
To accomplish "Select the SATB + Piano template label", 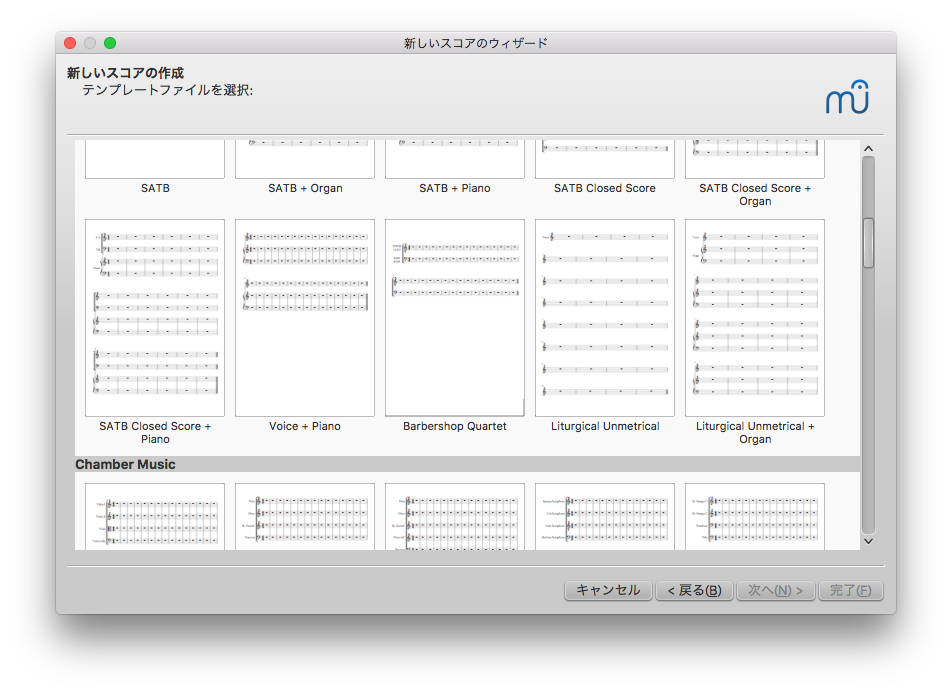I will click(455, 188).
